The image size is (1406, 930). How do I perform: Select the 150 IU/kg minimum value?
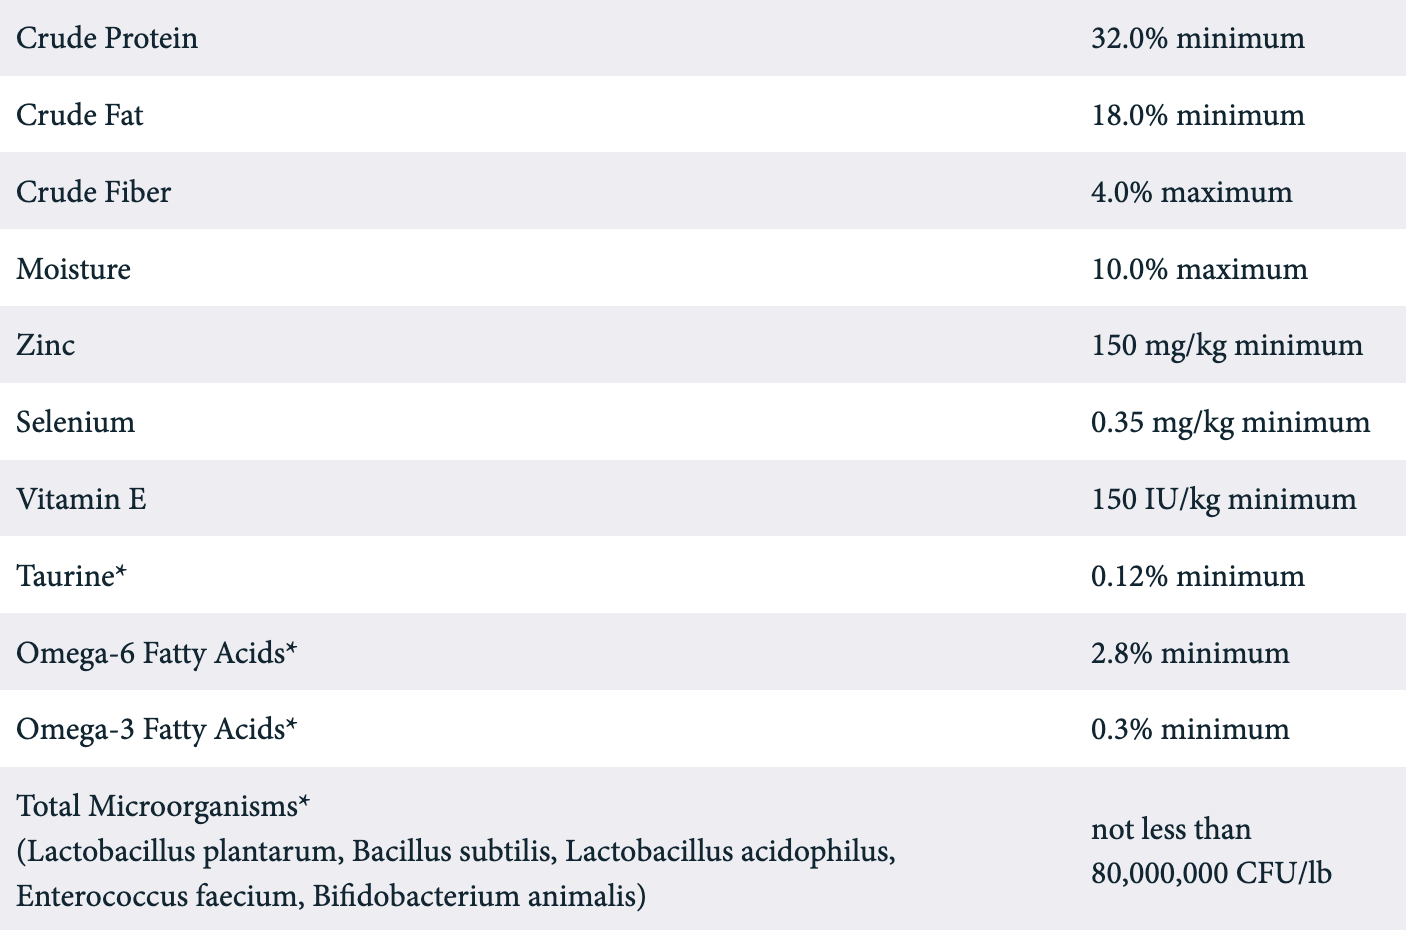coord(1223,499)
